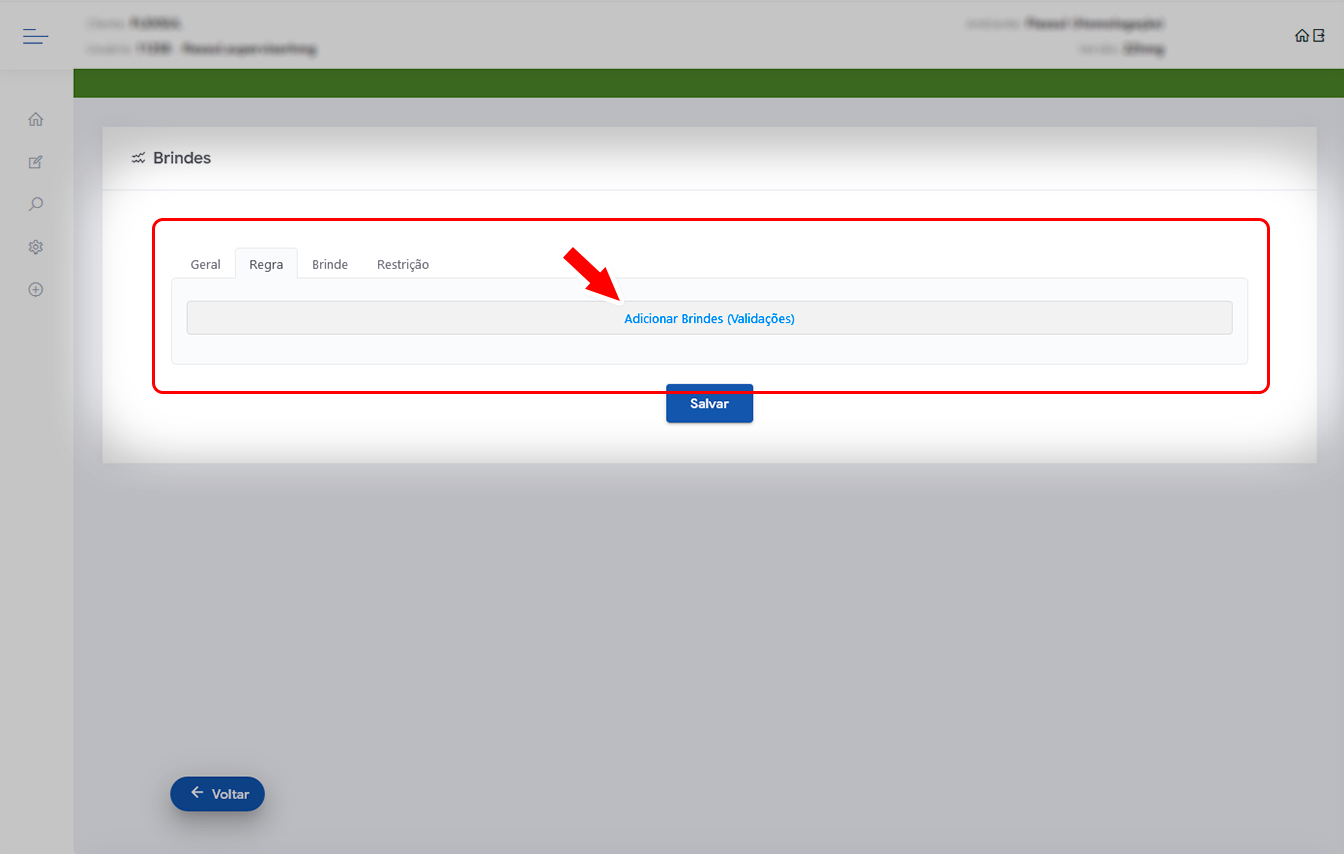The image size is (1344, 854).
Task: Open the hamburger menu
Action: click(x=36, y=37)
